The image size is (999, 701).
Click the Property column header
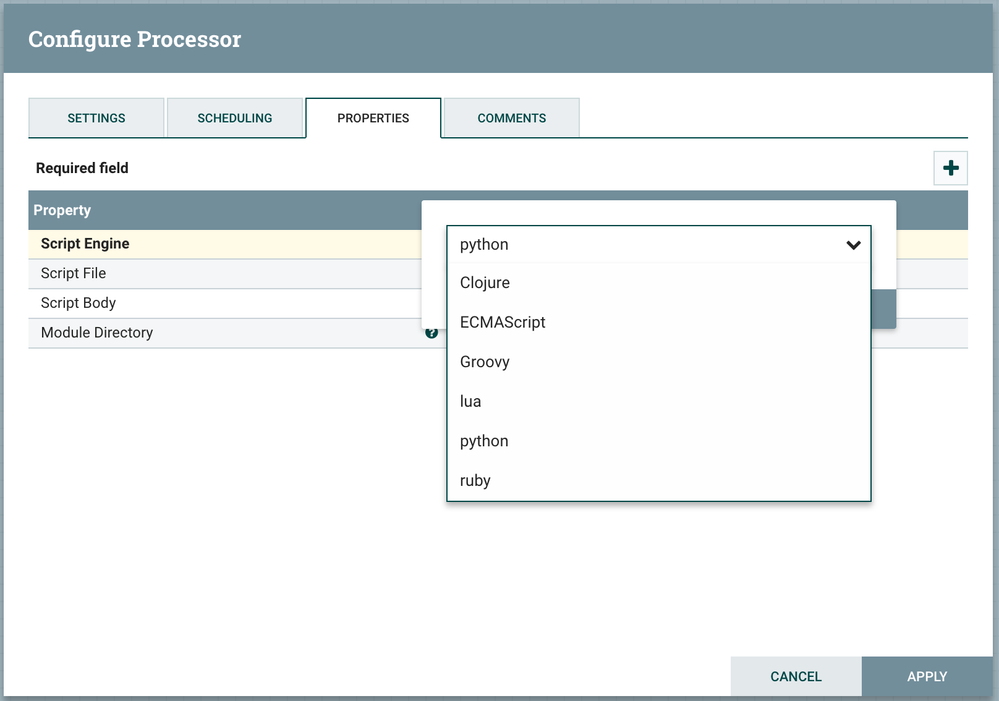(63, 210)
